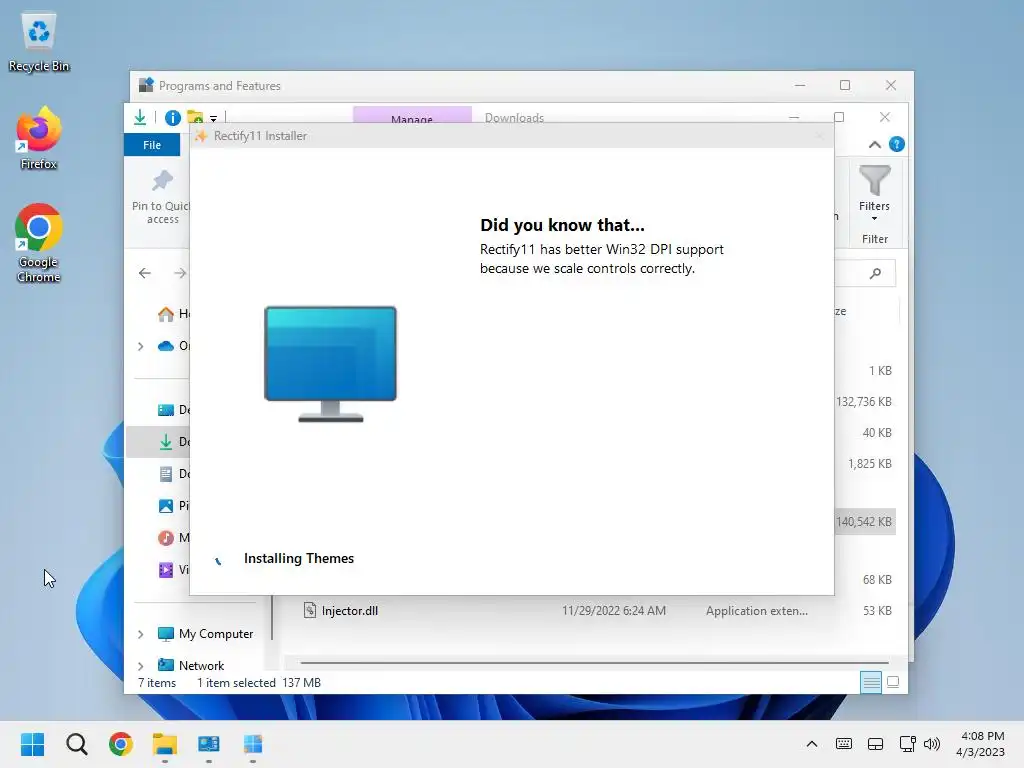The width and height of the screenshot is (1024, 768).
Task: Open the clock showing 4:08 PM
Action: pyautogui.click(x=981, y=744)
